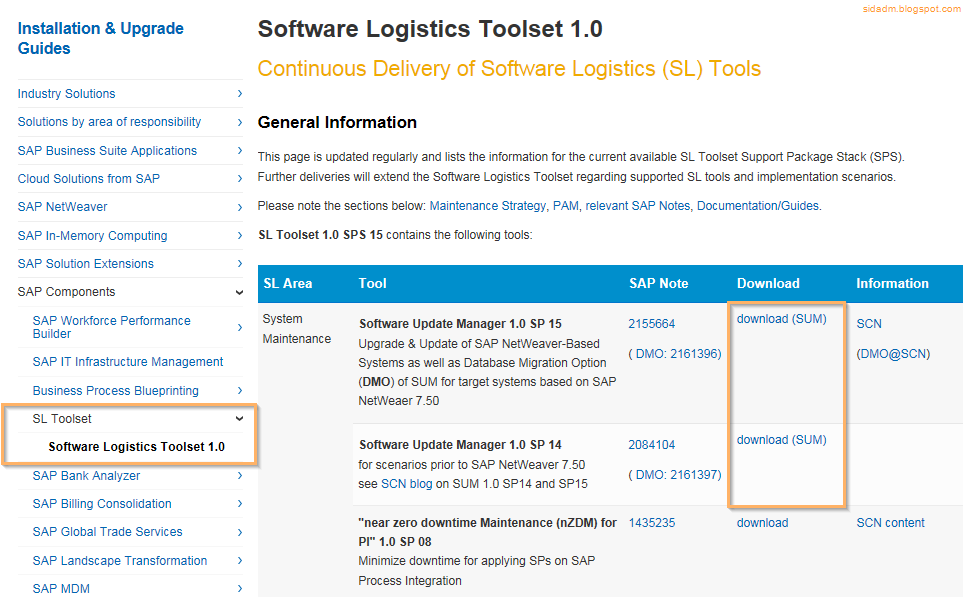This screenshot has width=971, height=597.
Task: Open the Maintenance Strategy link
Action: pyautogui.click(x=487, y=206)
